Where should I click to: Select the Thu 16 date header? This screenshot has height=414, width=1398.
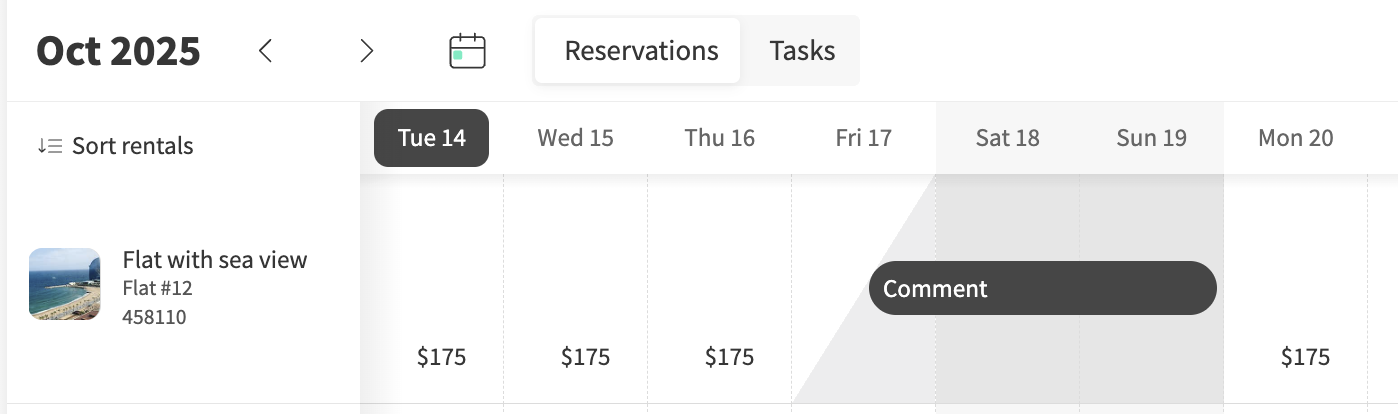coord(719,138)
